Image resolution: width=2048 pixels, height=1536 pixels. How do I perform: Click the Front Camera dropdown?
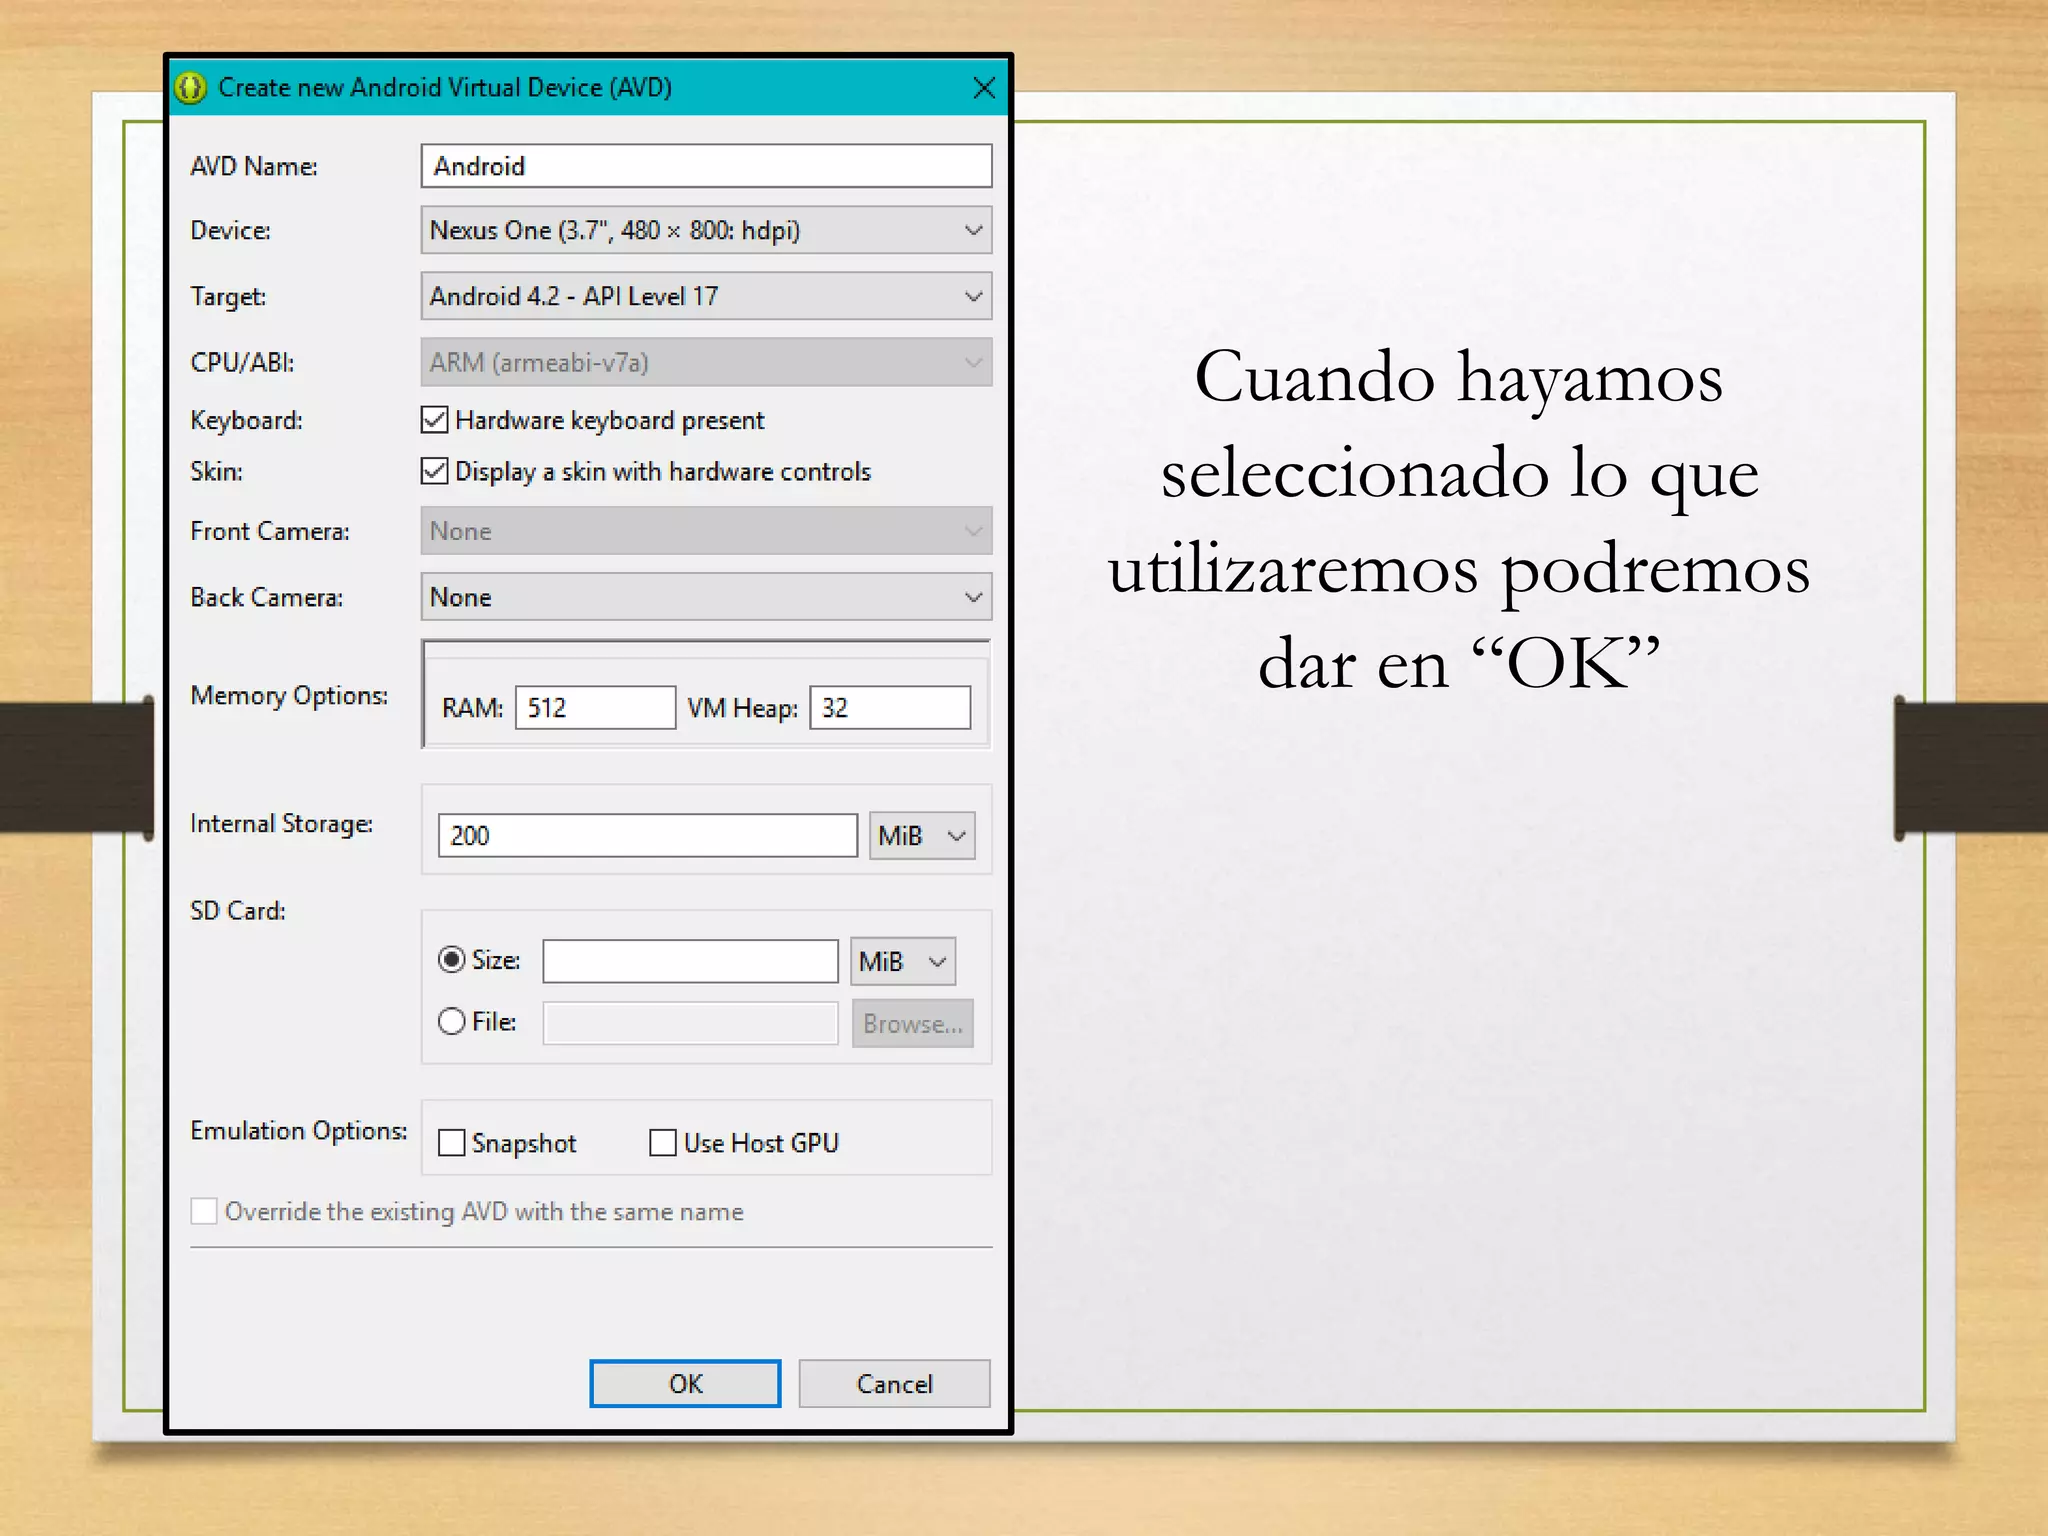click(706, 531)
